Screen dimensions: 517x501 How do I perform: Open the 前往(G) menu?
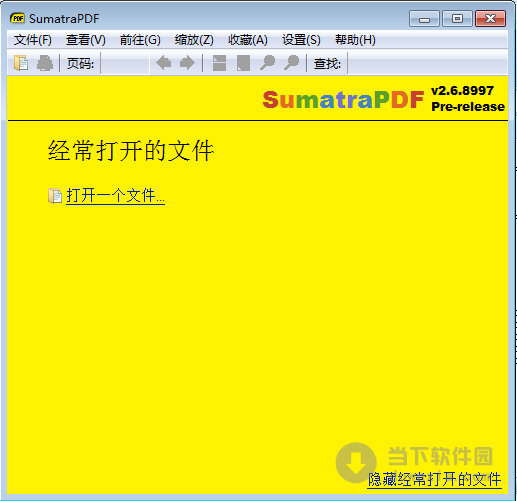[x=140, y=40]
